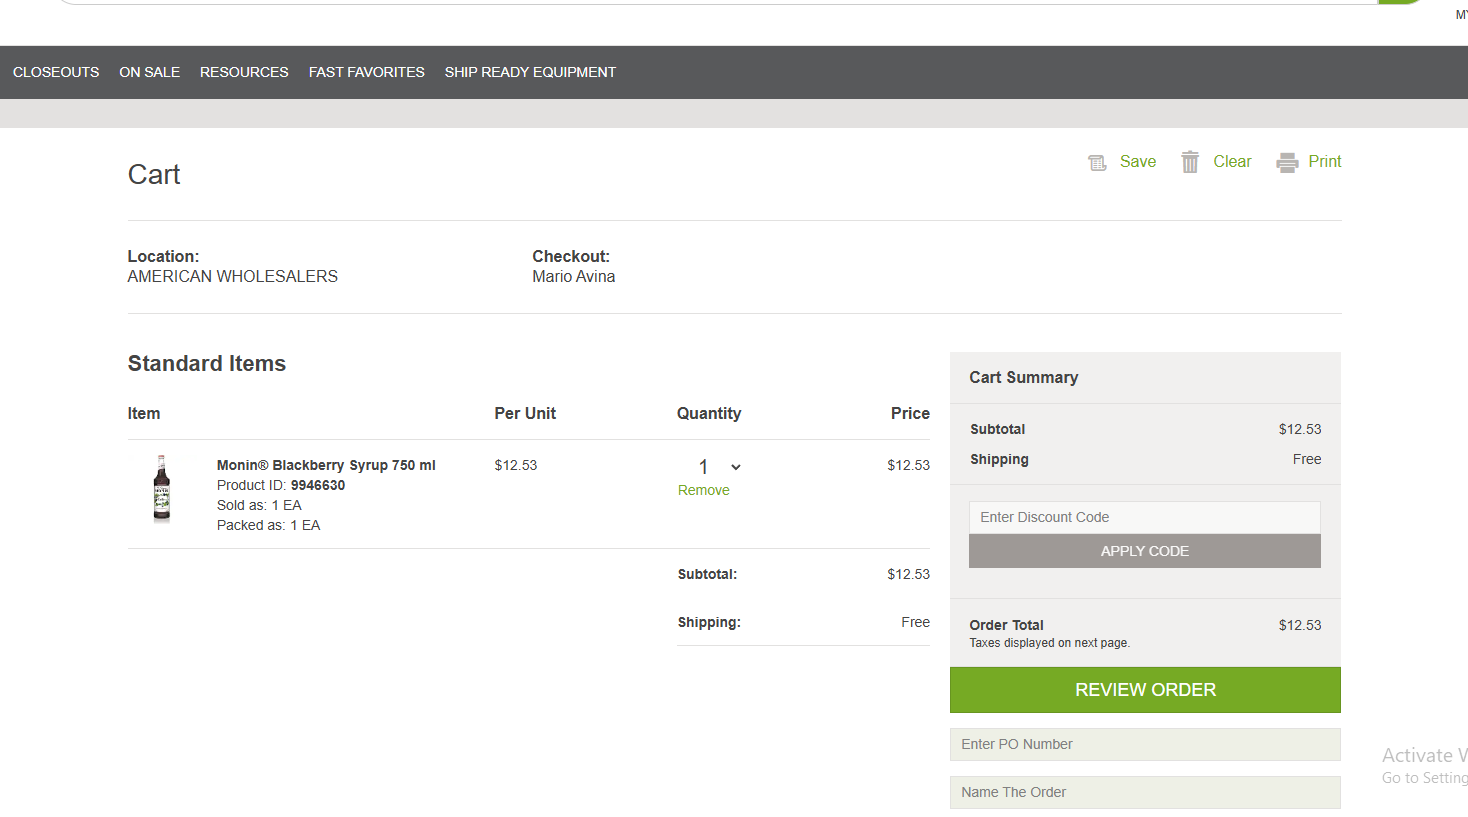Viewport: 1468px width, 817px height.
Task: Open the CLOSEOUTS menu
Action: tap(56, 72)
